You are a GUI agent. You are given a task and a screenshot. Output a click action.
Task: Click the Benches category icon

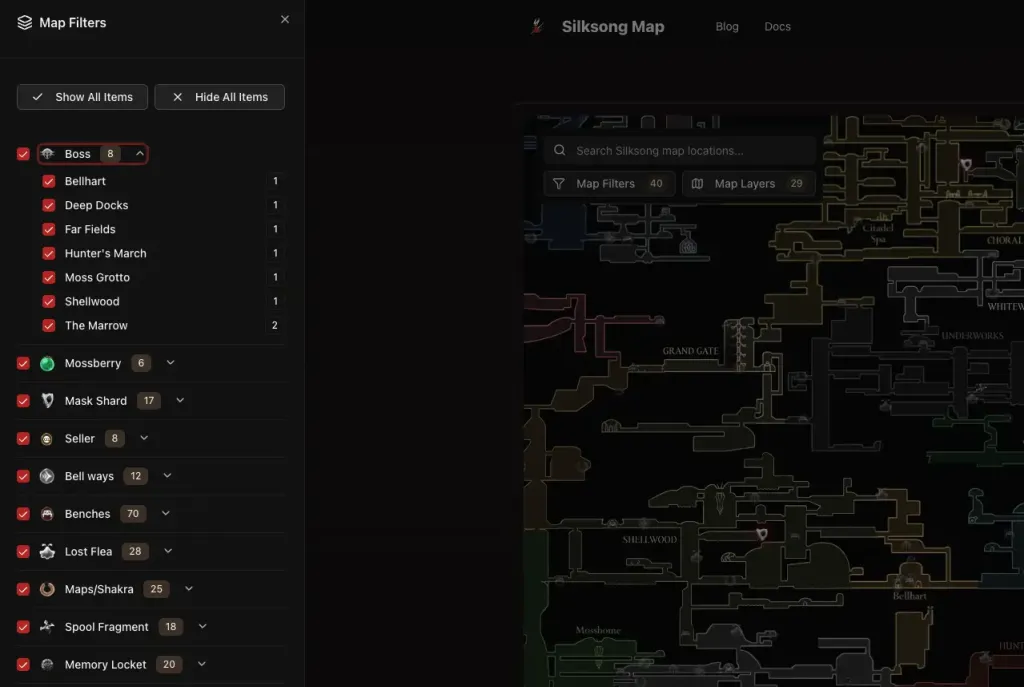tap(47, 514)
